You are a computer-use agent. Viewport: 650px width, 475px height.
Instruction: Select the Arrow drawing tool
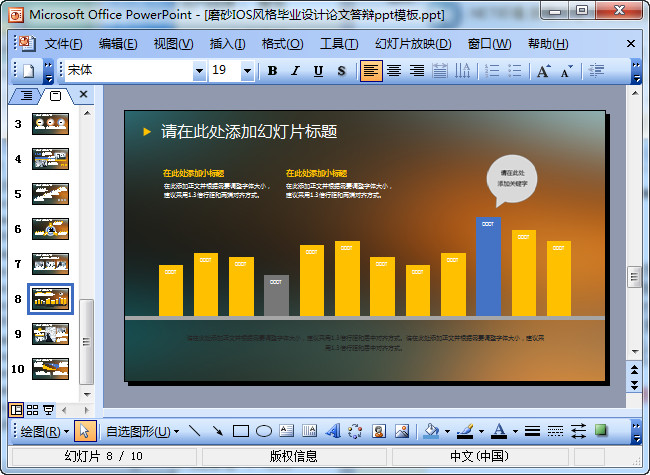tap(217, 431)
